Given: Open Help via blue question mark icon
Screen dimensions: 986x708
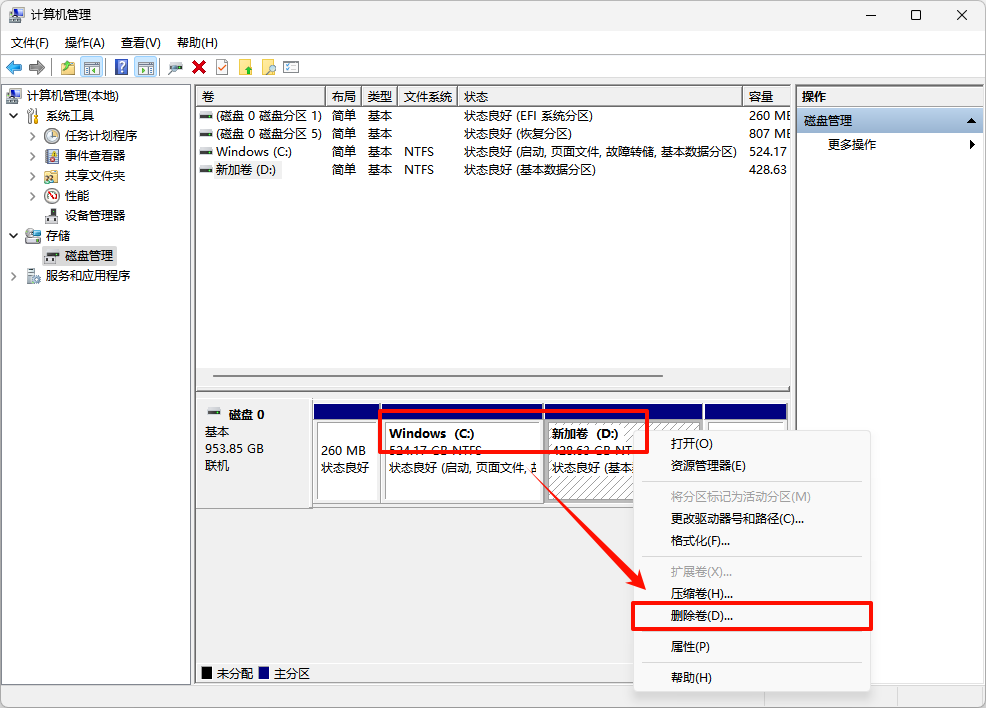Looking at the screenshot, I should pos(121,67).
